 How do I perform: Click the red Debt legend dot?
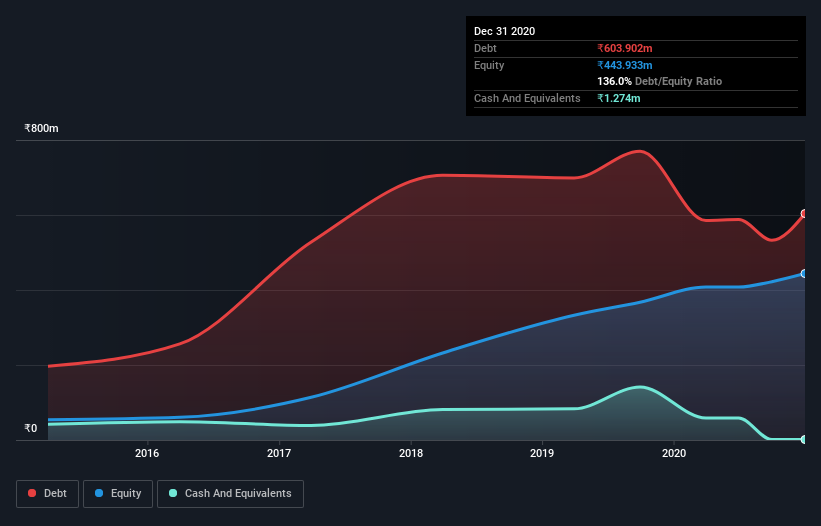[x=32, y=493]
